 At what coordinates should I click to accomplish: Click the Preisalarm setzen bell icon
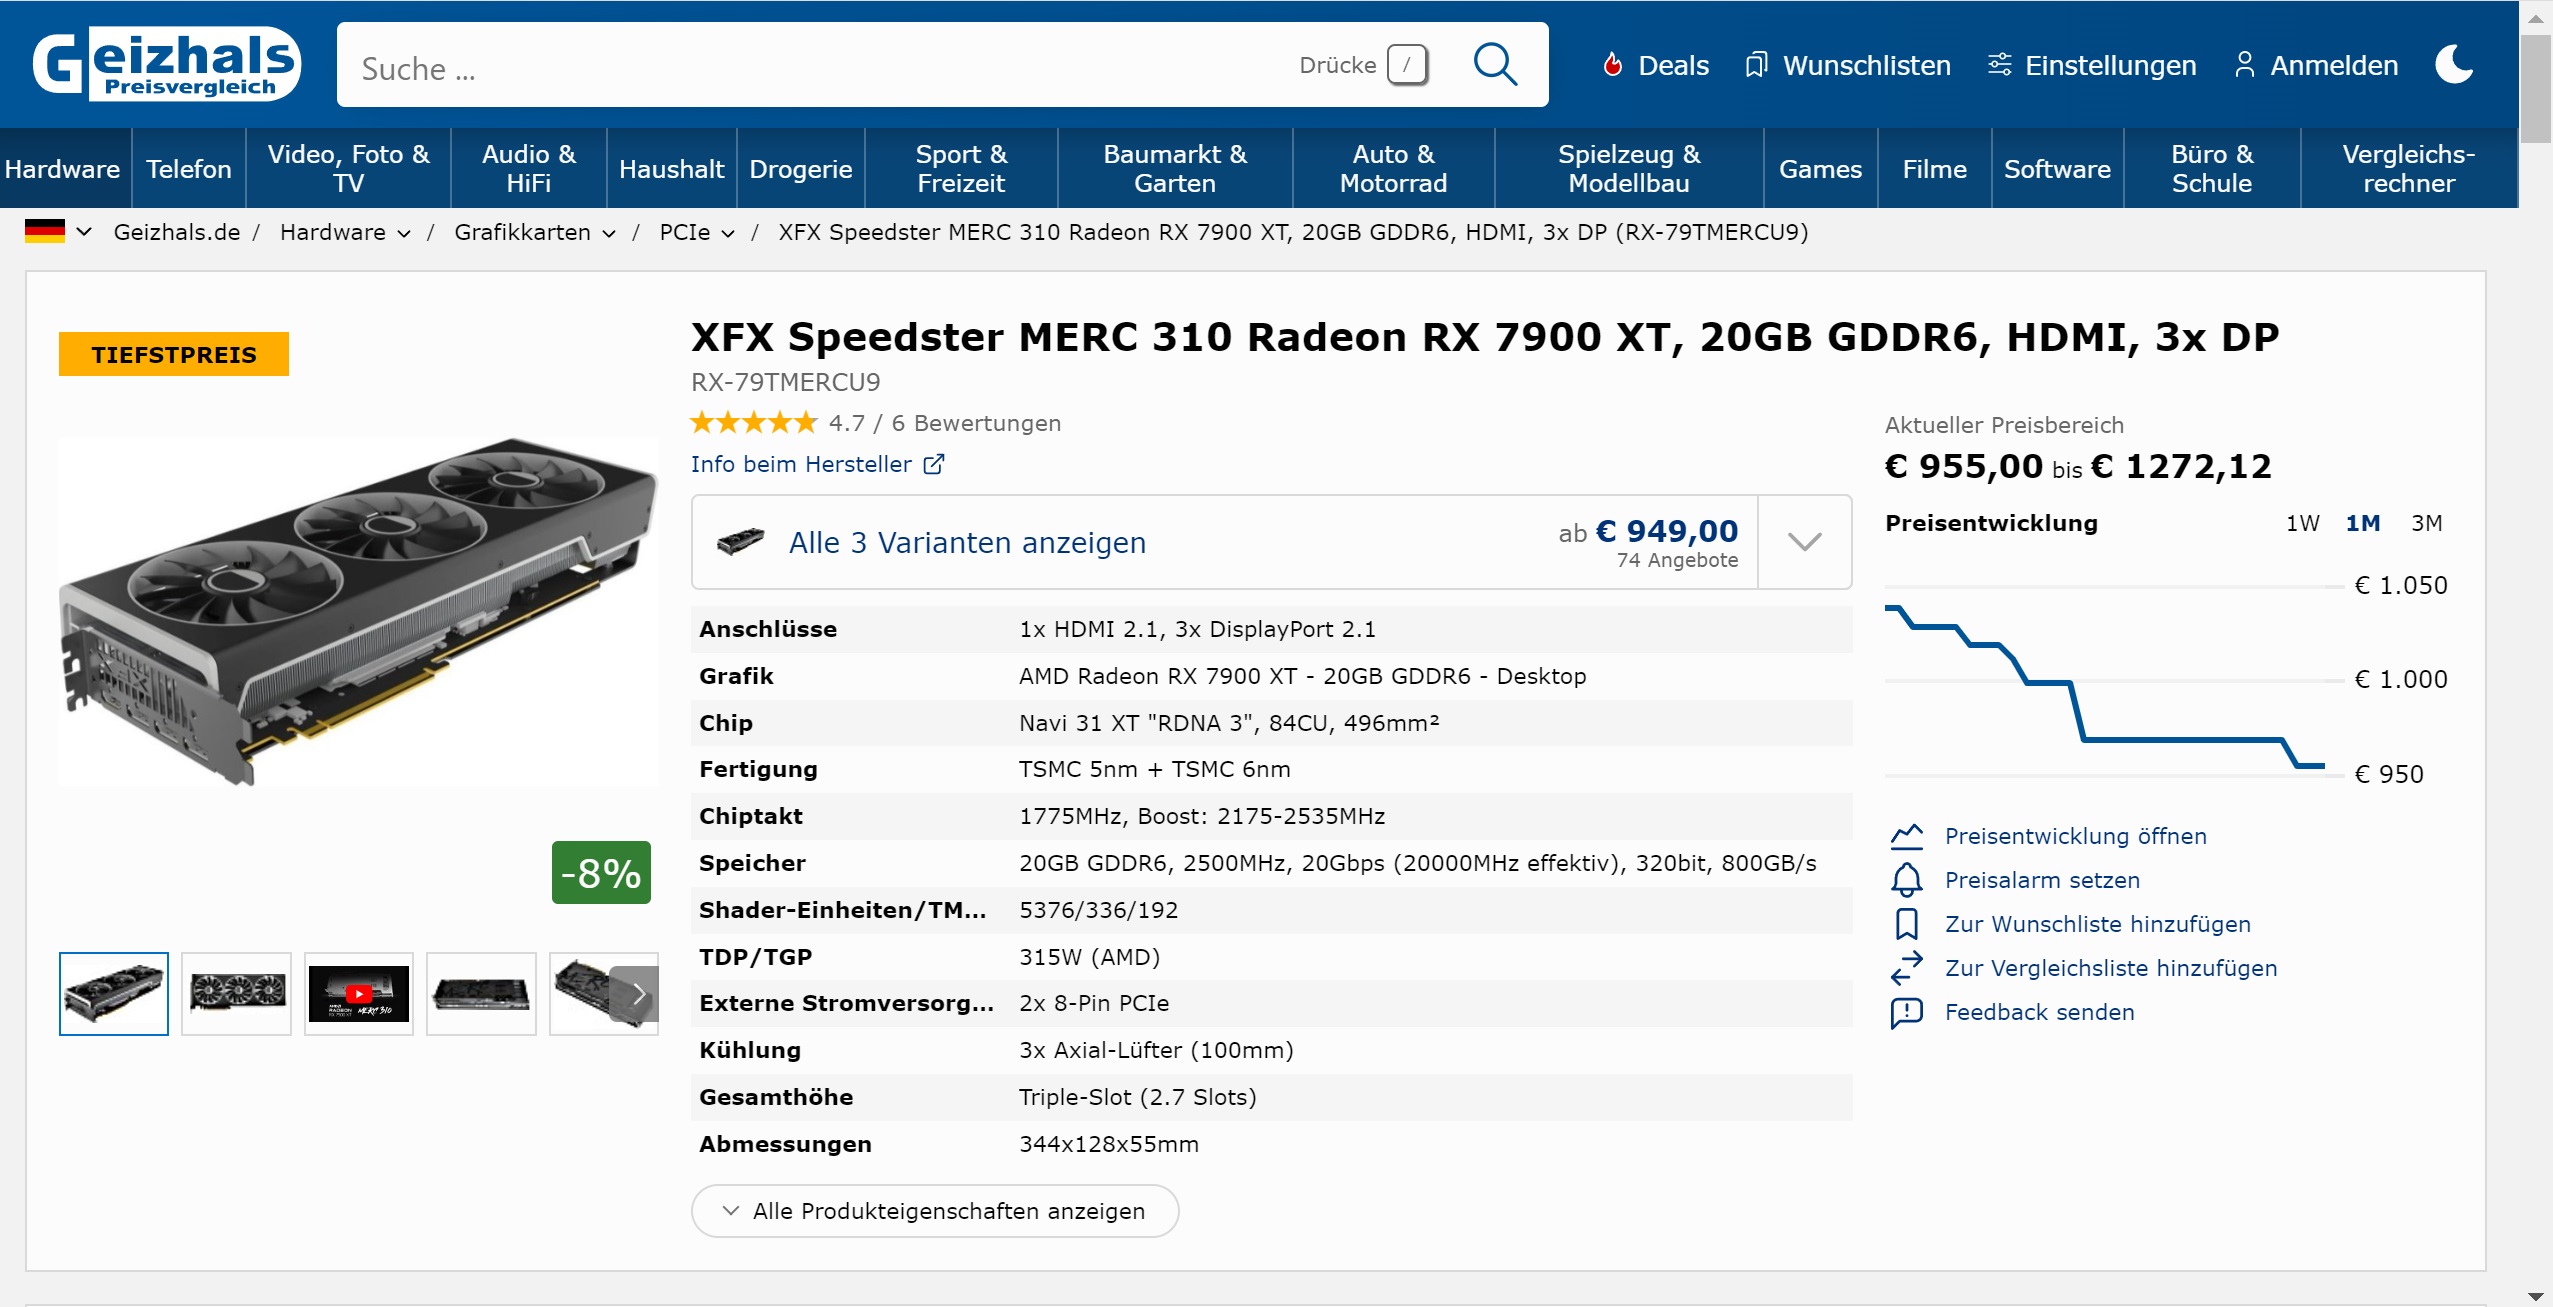pyautogui.click(x=1906, y=880)
